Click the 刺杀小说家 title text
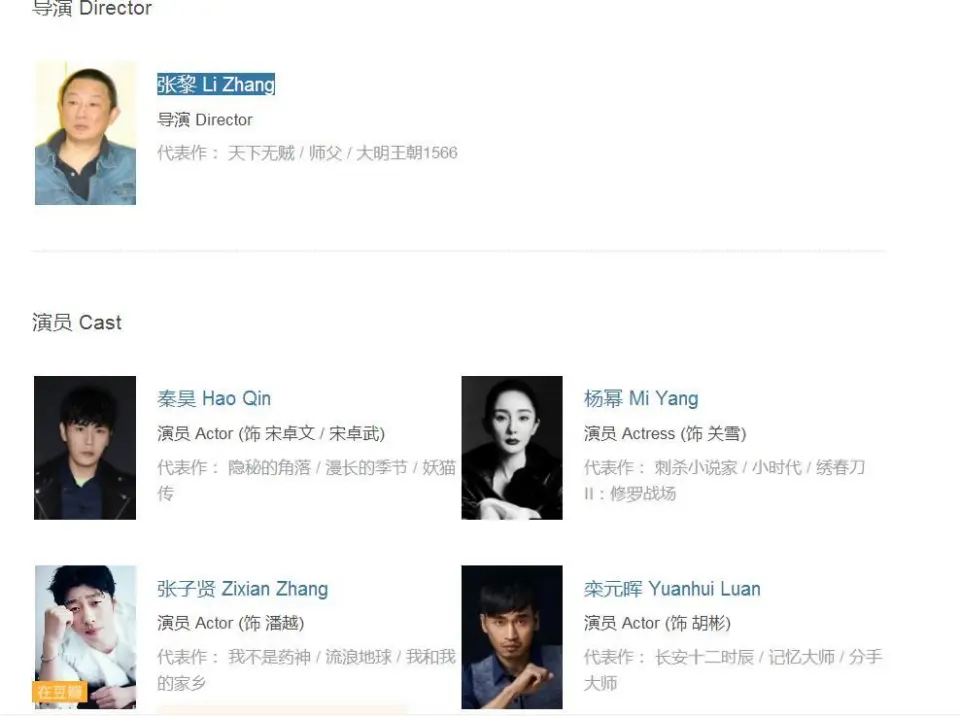The width and height of the screenshot is (960, 716). tap(696, 467)
